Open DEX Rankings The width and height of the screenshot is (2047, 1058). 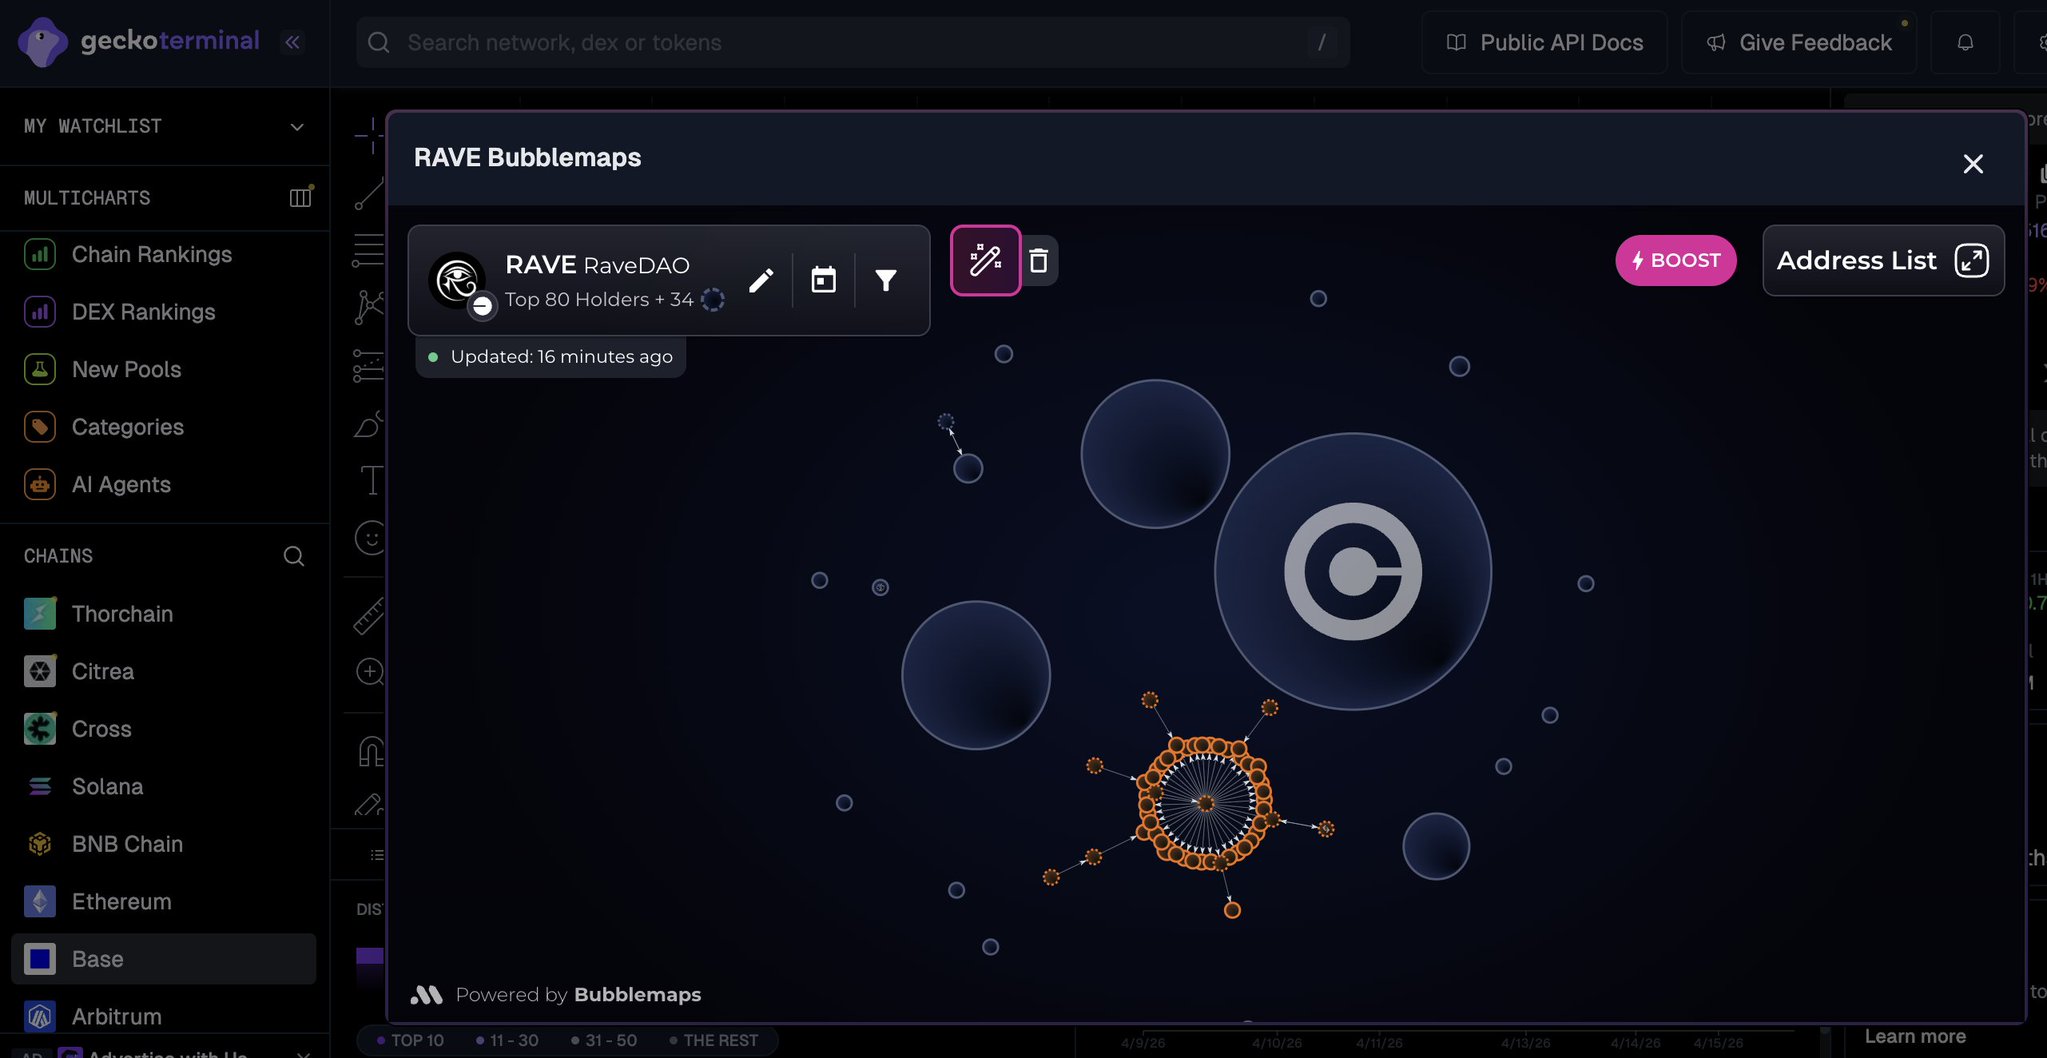pos(165,312)
